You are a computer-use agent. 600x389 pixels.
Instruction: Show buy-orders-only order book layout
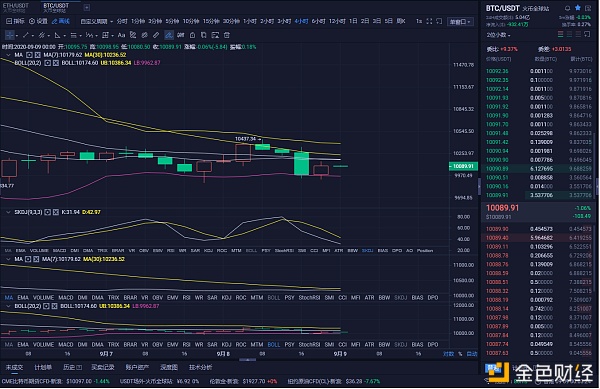(x=569, y=35)
